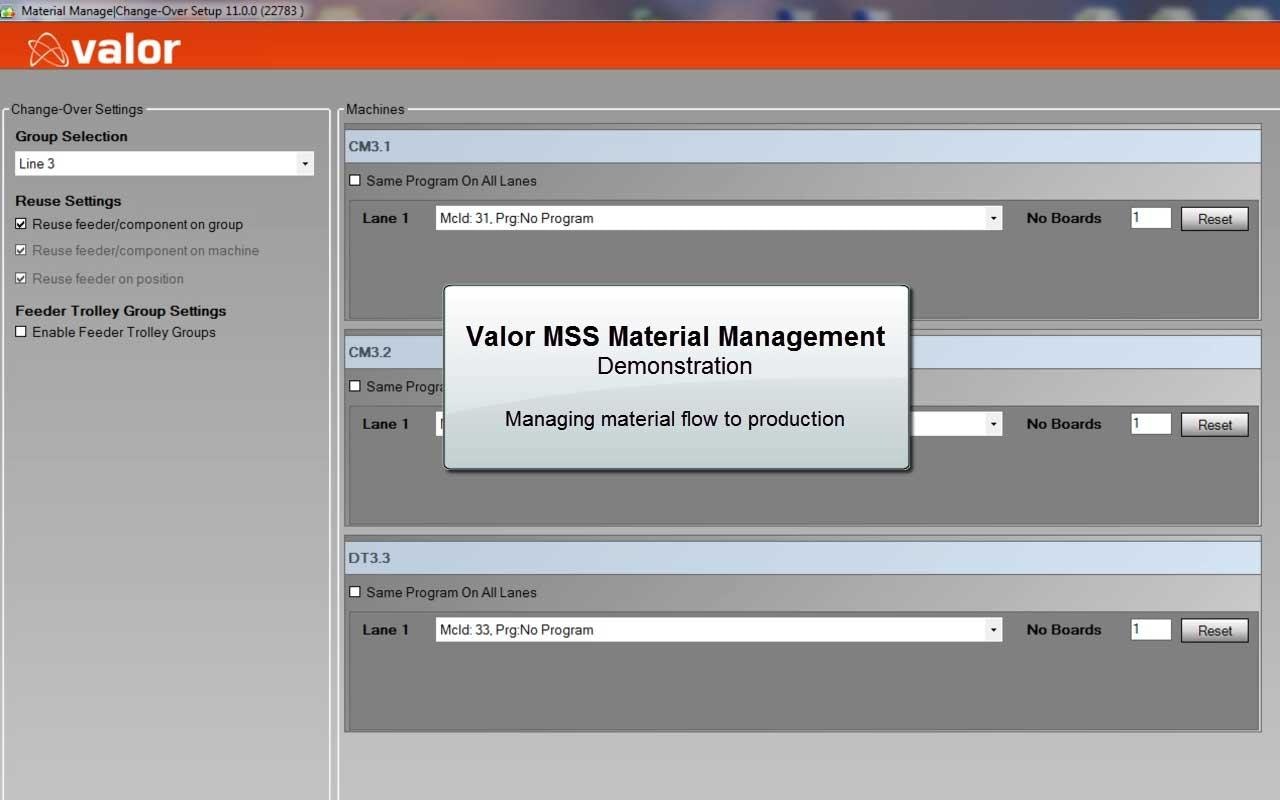
Task: Click the Managing material flow to production text
Action: (x=675, y=419)
